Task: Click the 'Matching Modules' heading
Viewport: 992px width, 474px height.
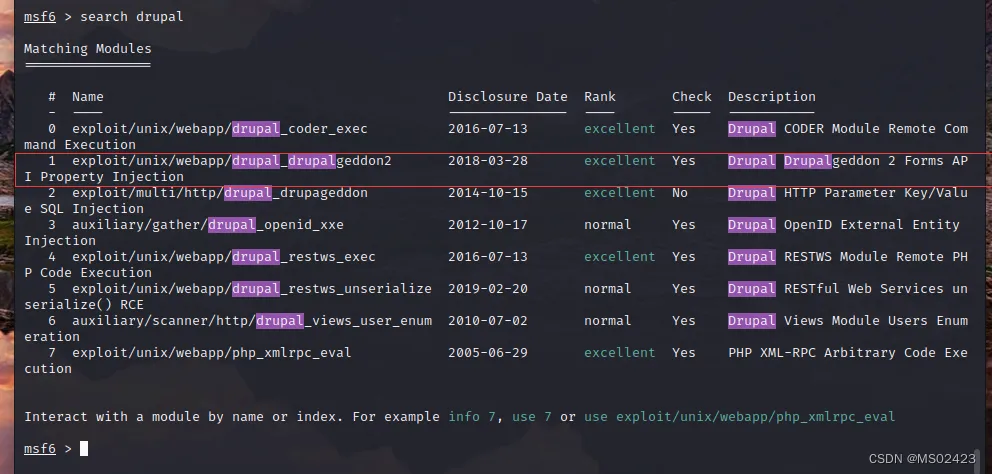Action: pos(87,49)
